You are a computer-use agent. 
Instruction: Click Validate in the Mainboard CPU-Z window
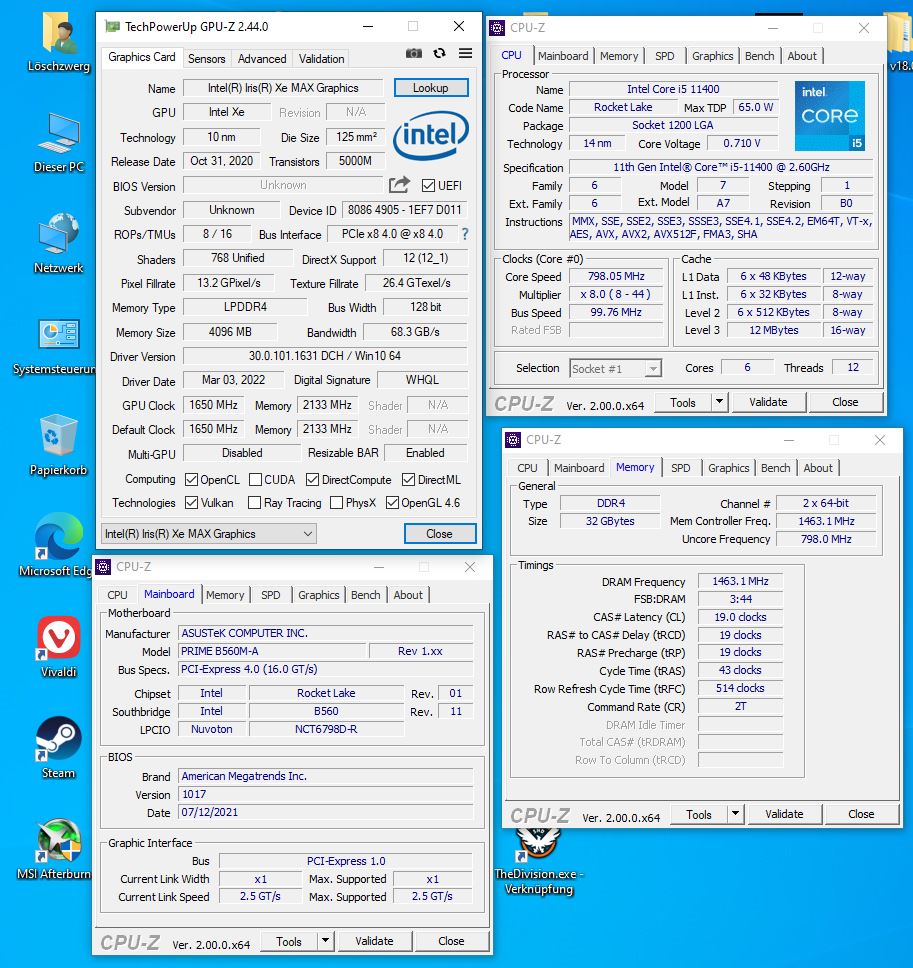tap(374, 941)
